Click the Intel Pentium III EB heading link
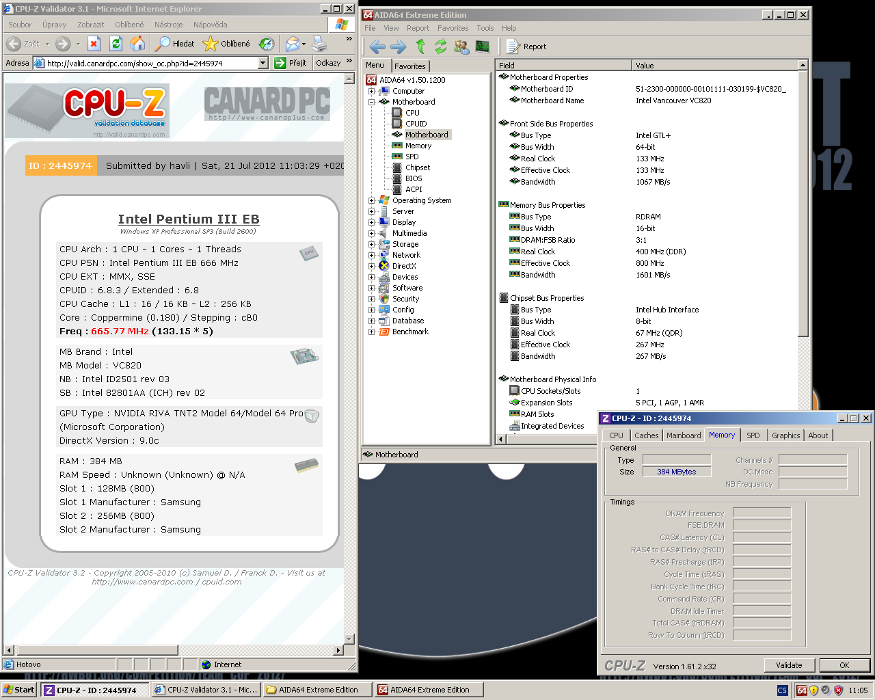 [x=189, y=219]
